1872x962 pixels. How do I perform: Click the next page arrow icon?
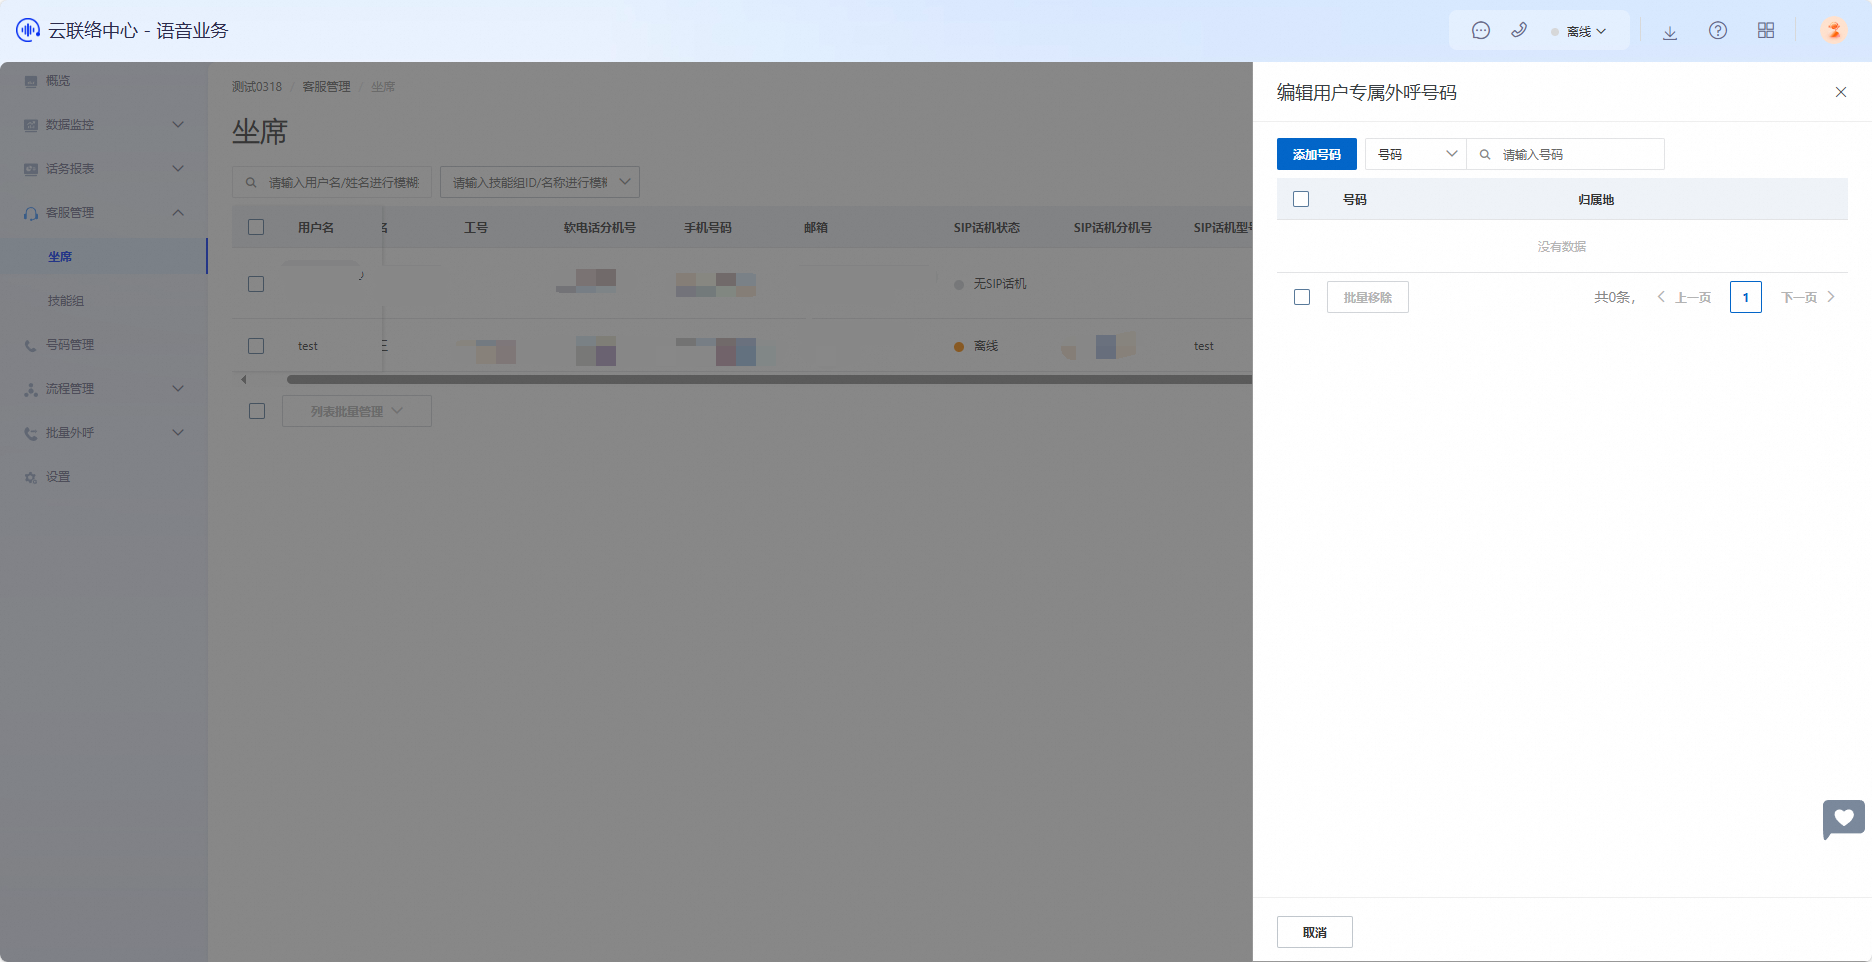(x=1831, y=297)
